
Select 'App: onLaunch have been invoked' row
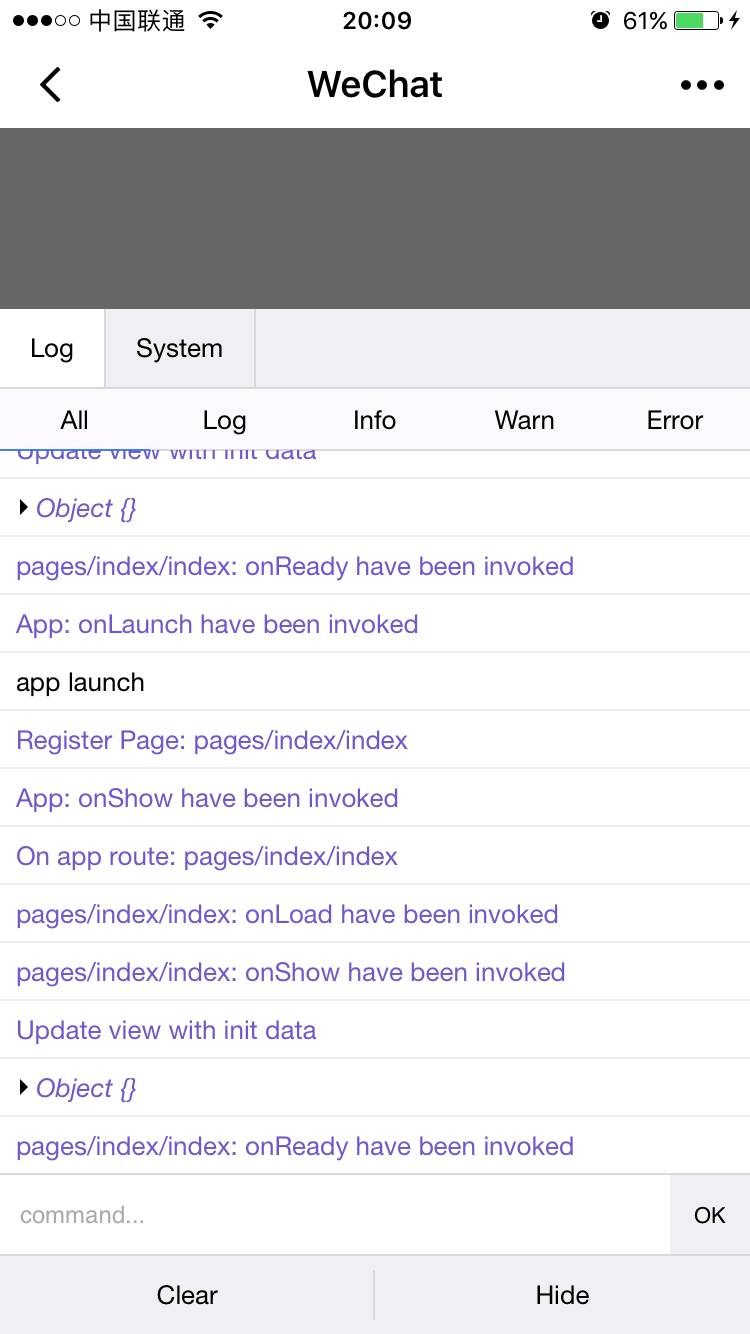tap(375, 624)
